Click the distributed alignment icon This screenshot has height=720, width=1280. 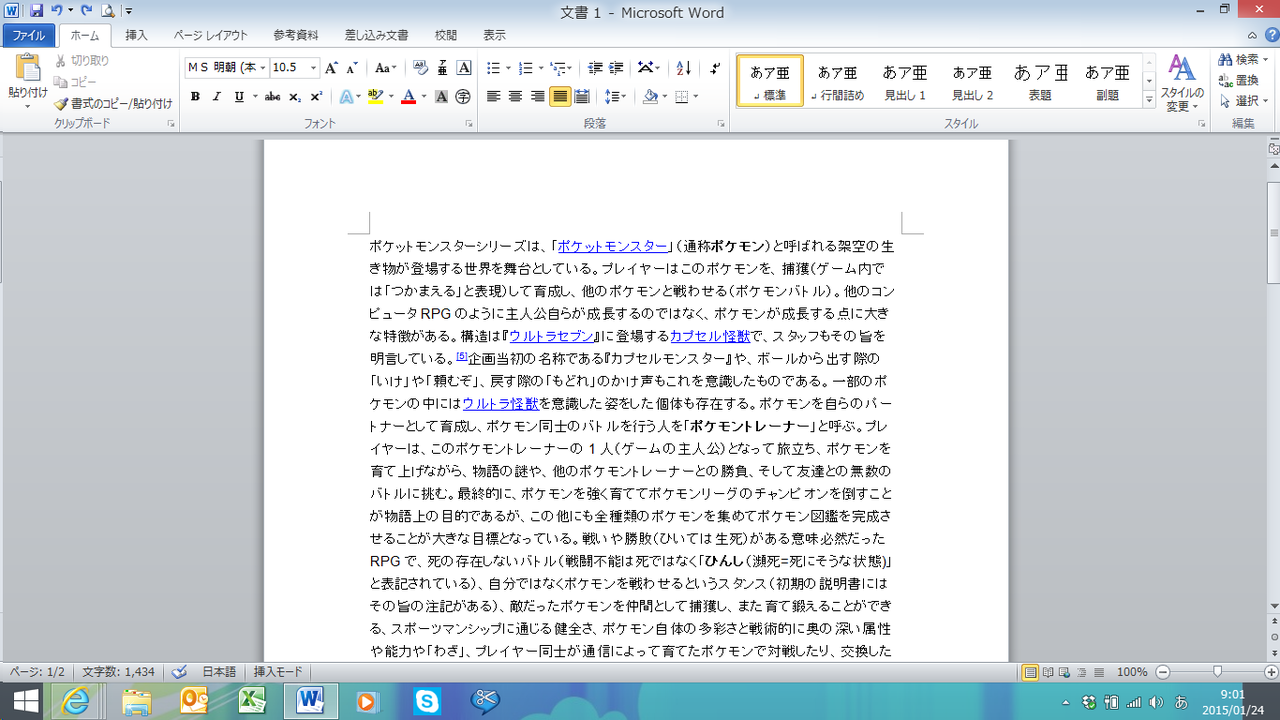point(582,97)
